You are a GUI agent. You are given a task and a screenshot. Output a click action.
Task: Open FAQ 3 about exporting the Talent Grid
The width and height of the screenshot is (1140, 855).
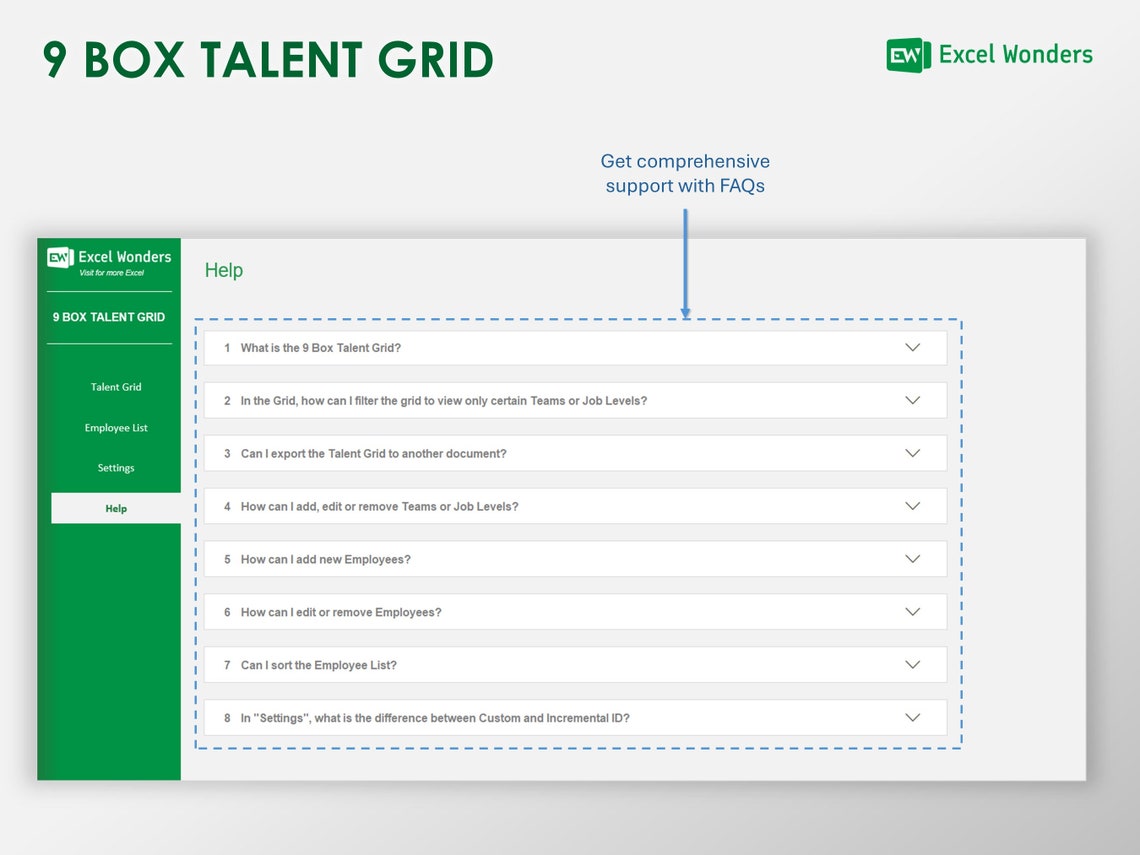575,452
